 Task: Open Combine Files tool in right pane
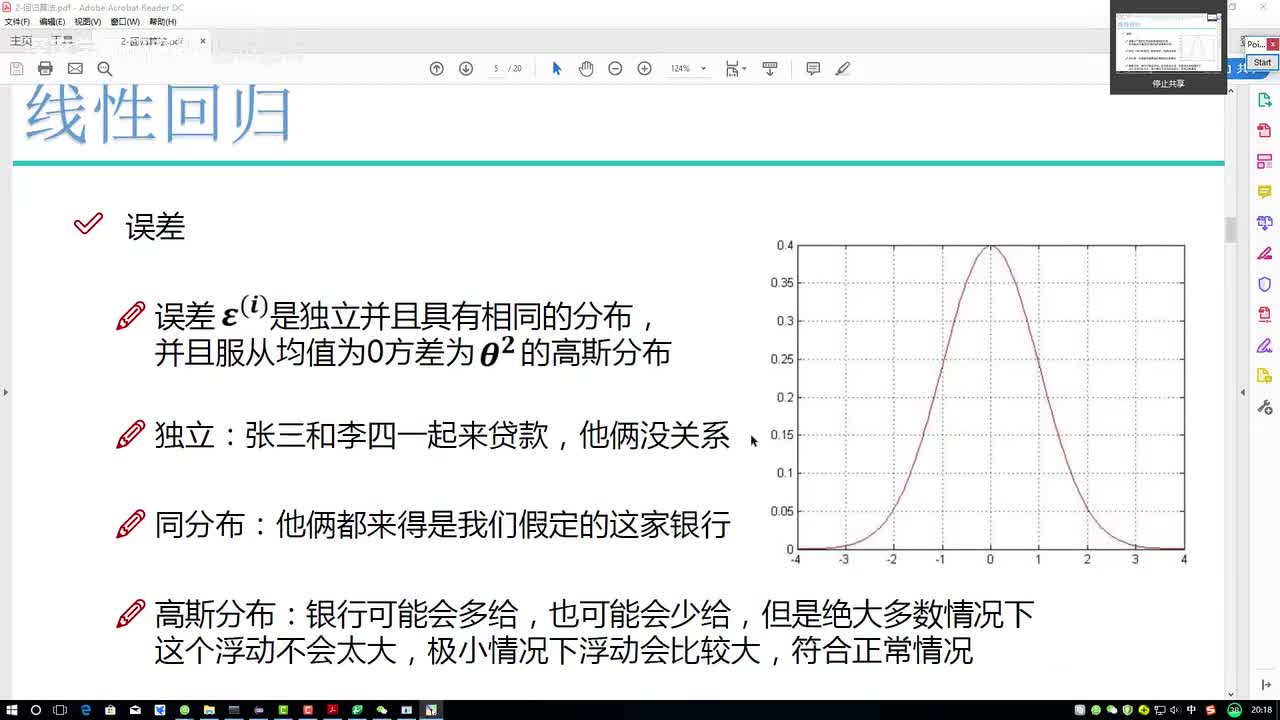[1264, 223]
